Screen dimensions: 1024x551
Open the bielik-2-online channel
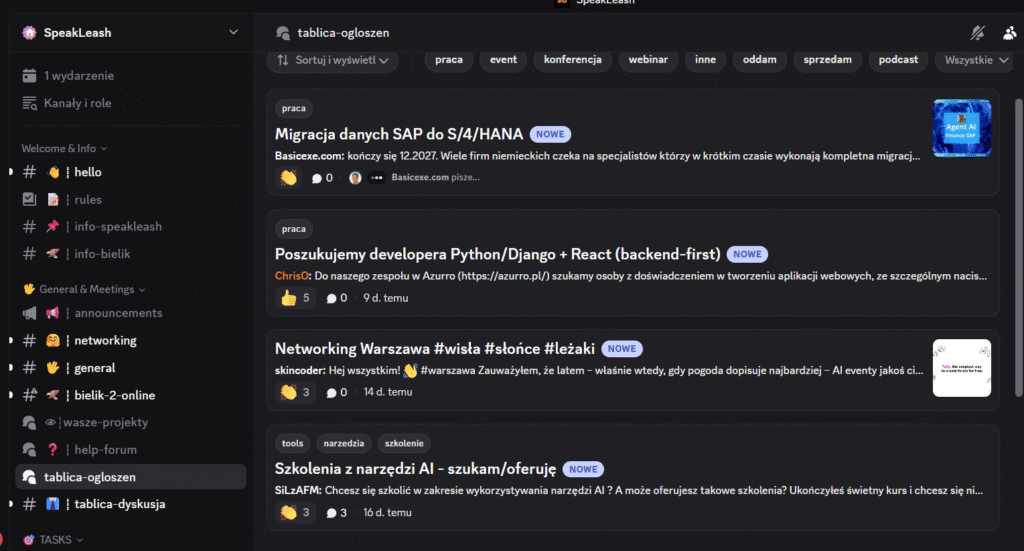coord(131,396)
